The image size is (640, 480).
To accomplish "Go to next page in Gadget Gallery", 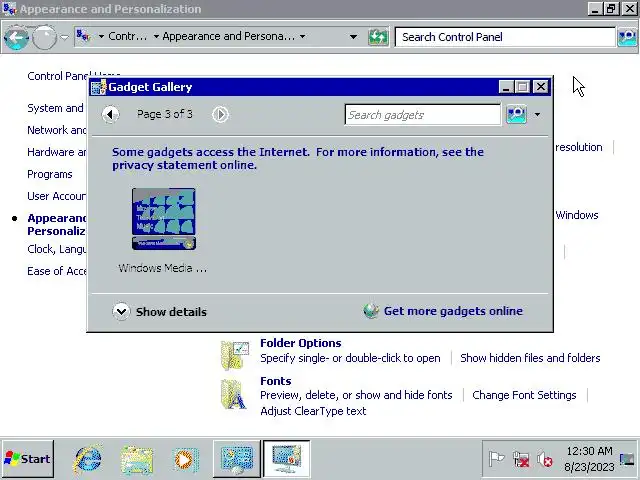I will tap(220, 114).
